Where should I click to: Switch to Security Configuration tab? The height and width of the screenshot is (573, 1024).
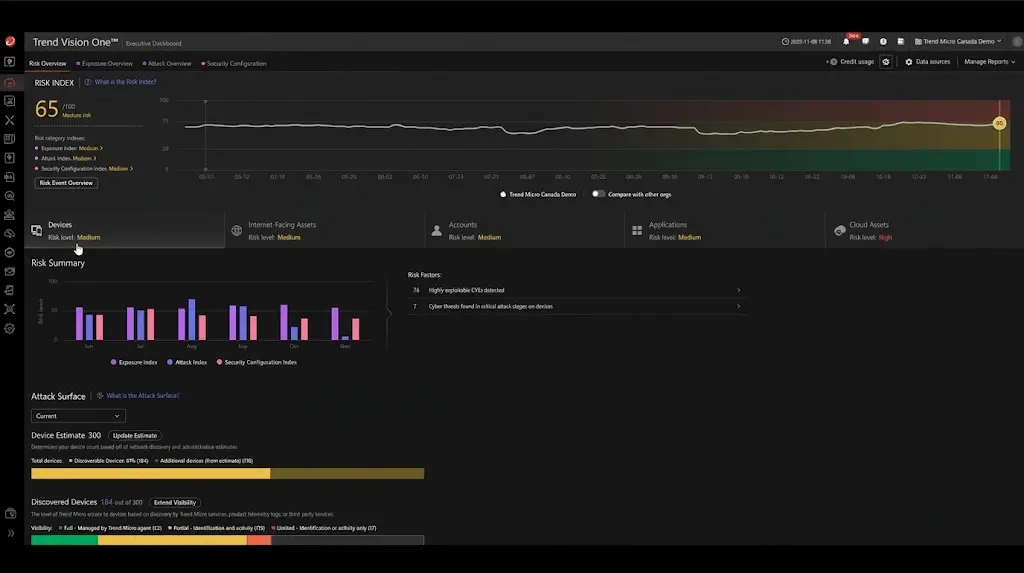tap(234, 63)
